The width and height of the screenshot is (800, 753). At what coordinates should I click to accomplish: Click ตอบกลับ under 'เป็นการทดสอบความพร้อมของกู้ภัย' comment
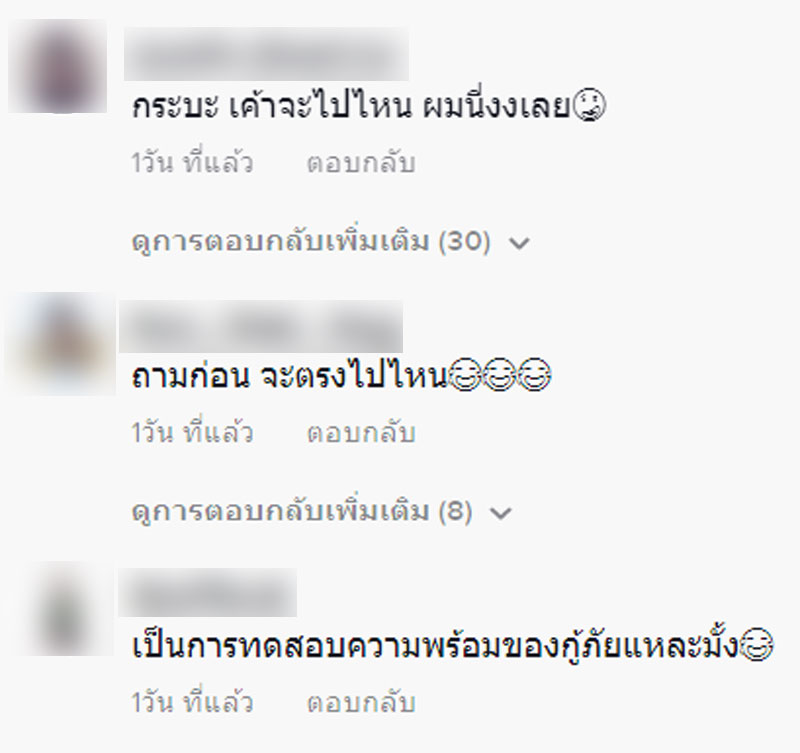361,703
